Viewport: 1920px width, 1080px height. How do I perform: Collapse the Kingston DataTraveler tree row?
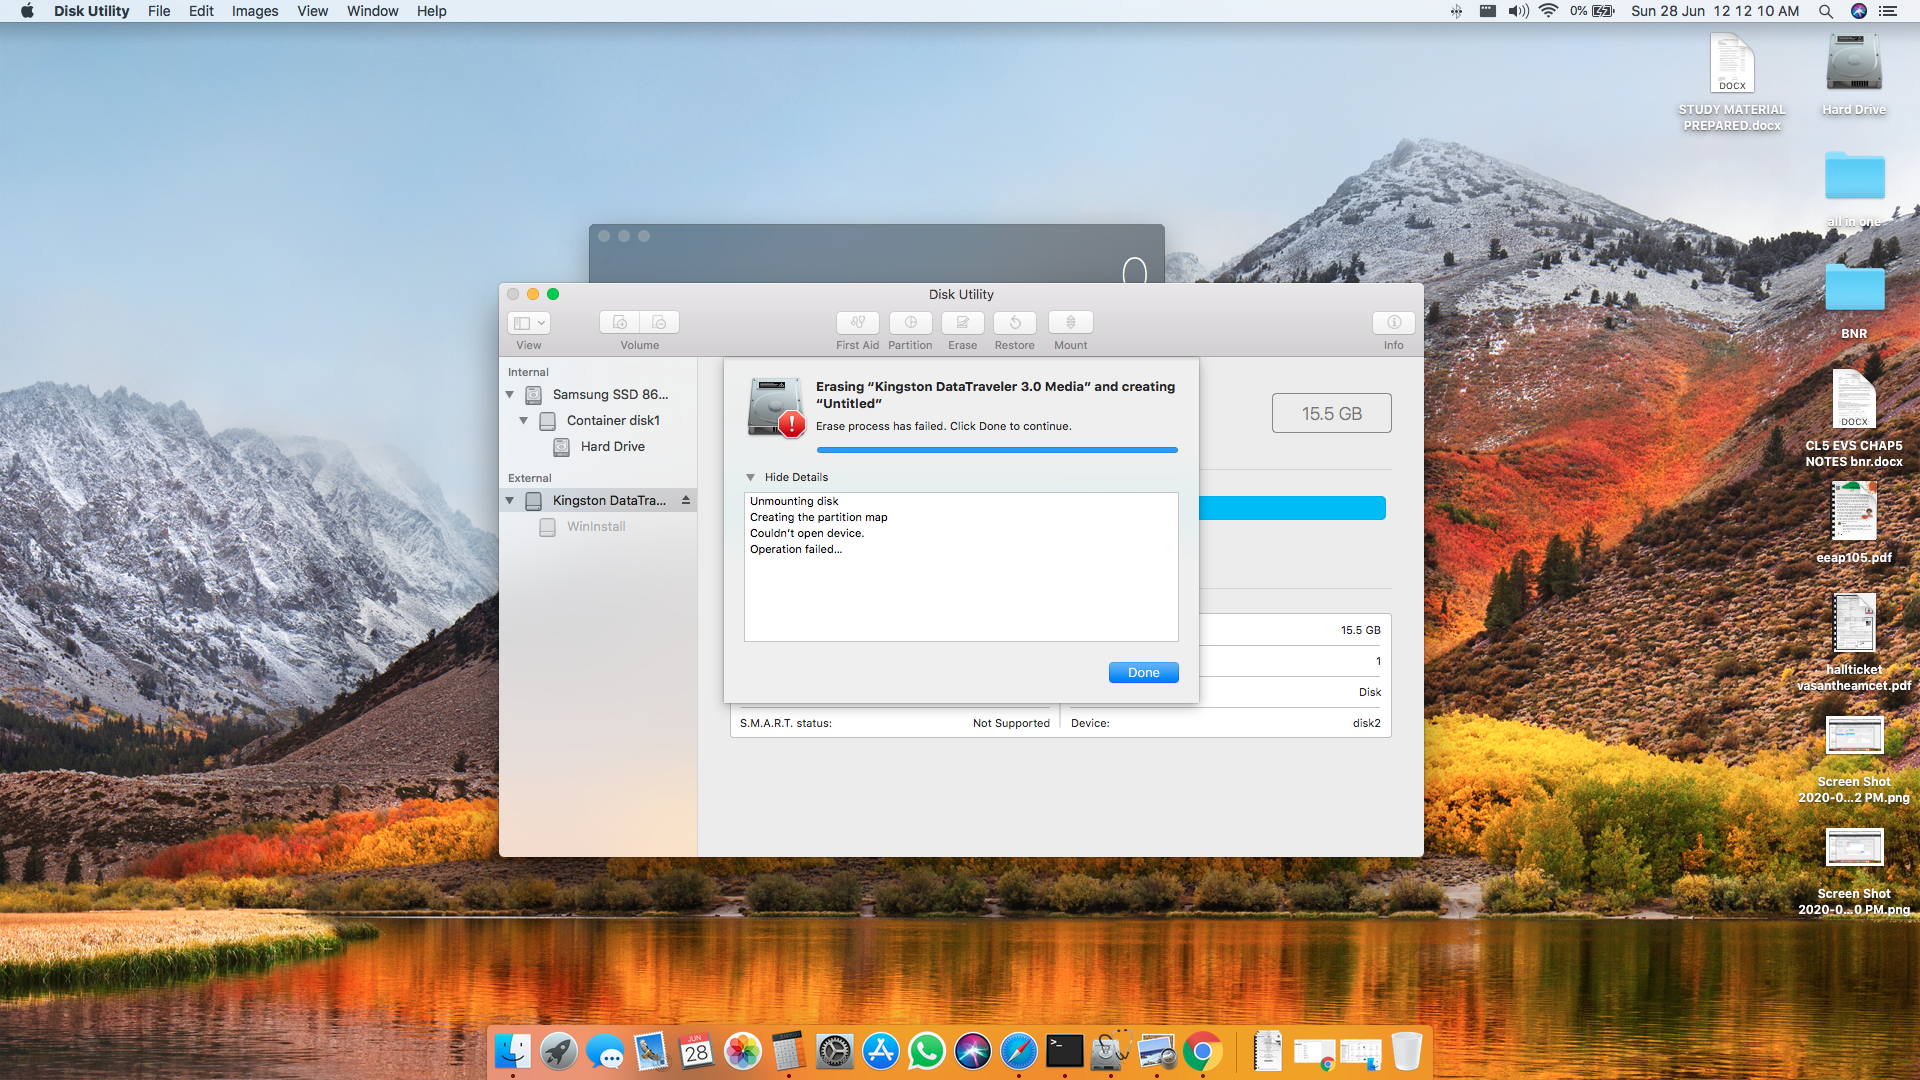click(509, 501)
